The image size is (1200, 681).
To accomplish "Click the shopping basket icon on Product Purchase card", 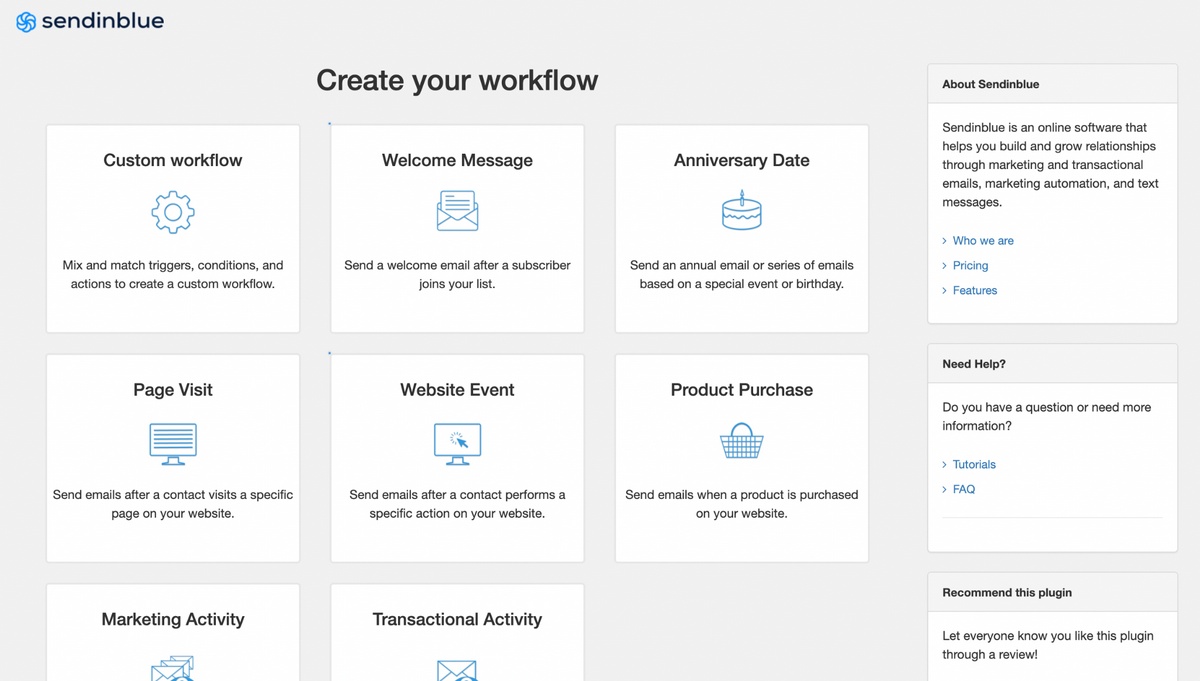I will [741, 441].
